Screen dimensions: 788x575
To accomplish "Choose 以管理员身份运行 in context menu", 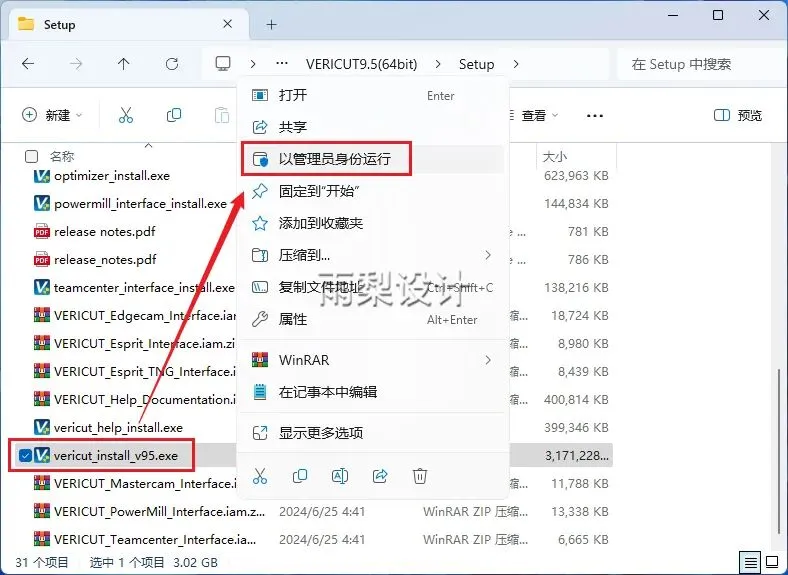I will tap(372, 159).
